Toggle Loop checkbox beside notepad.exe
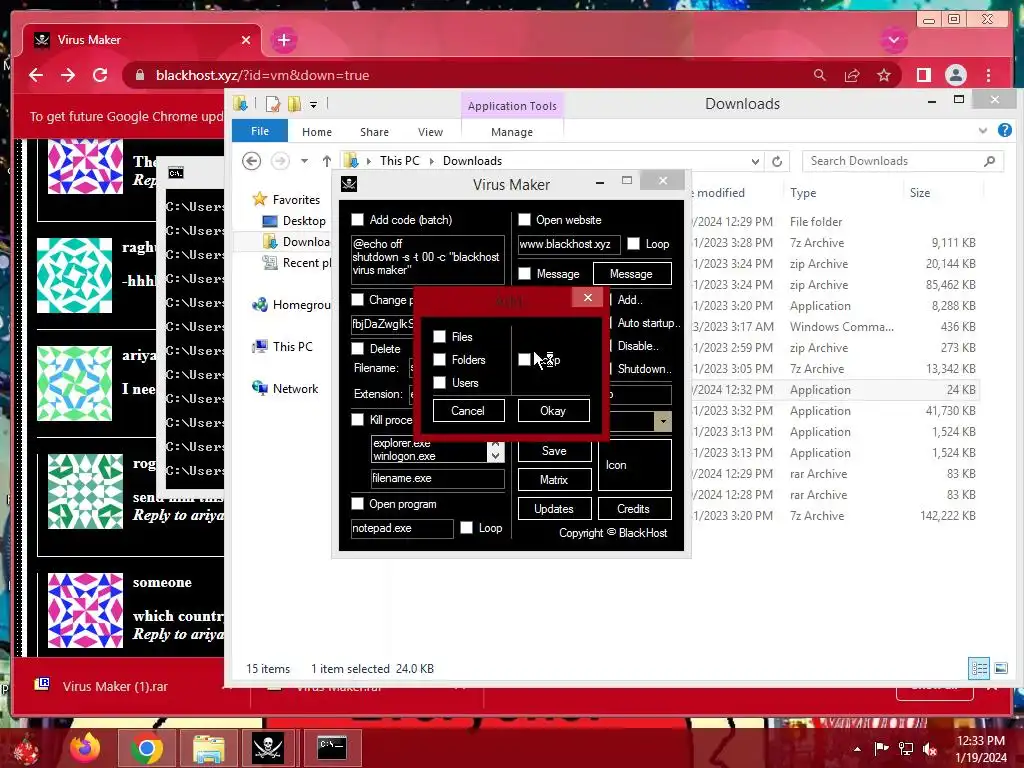This screenshot has height=768, width=1024. click(x=466, y=528)
